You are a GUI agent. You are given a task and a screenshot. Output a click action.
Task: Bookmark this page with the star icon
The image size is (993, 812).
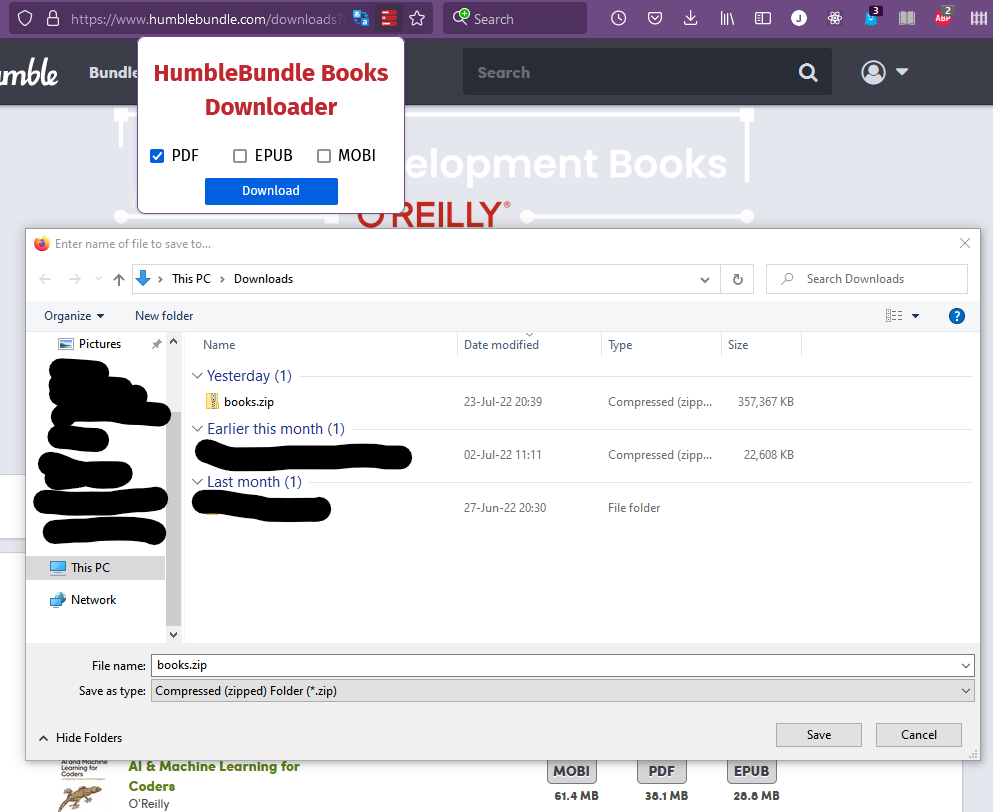pos(417,18)
